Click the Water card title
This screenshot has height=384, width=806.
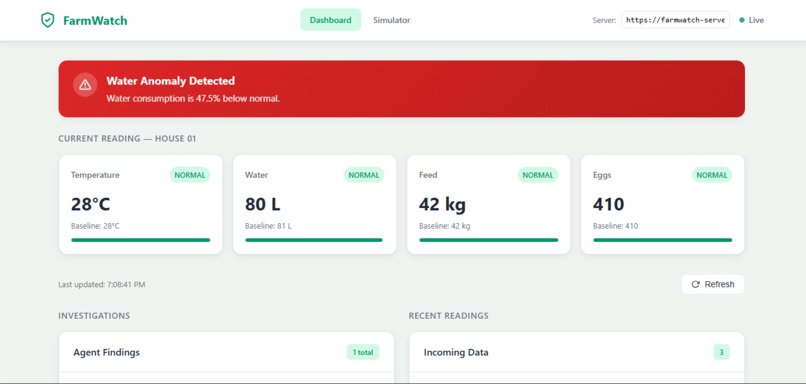256,175
